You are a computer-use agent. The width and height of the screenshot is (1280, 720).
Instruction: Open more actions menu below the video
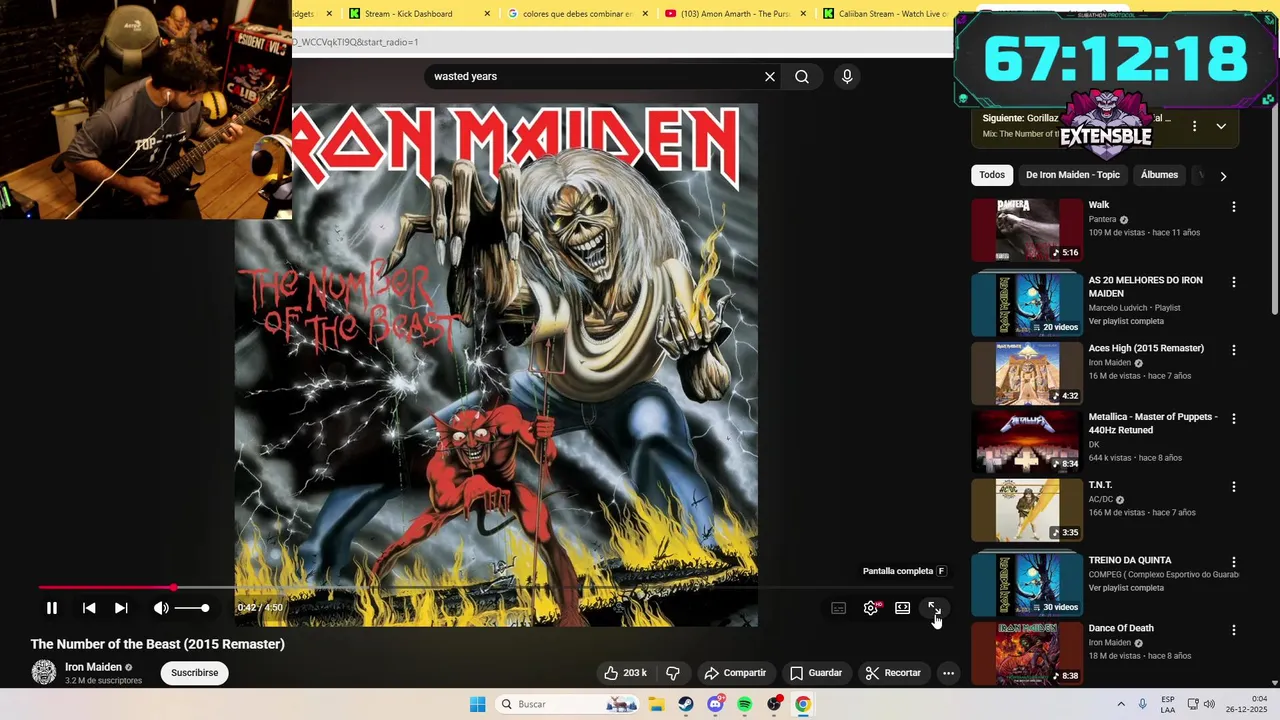(x=948, y=673)
